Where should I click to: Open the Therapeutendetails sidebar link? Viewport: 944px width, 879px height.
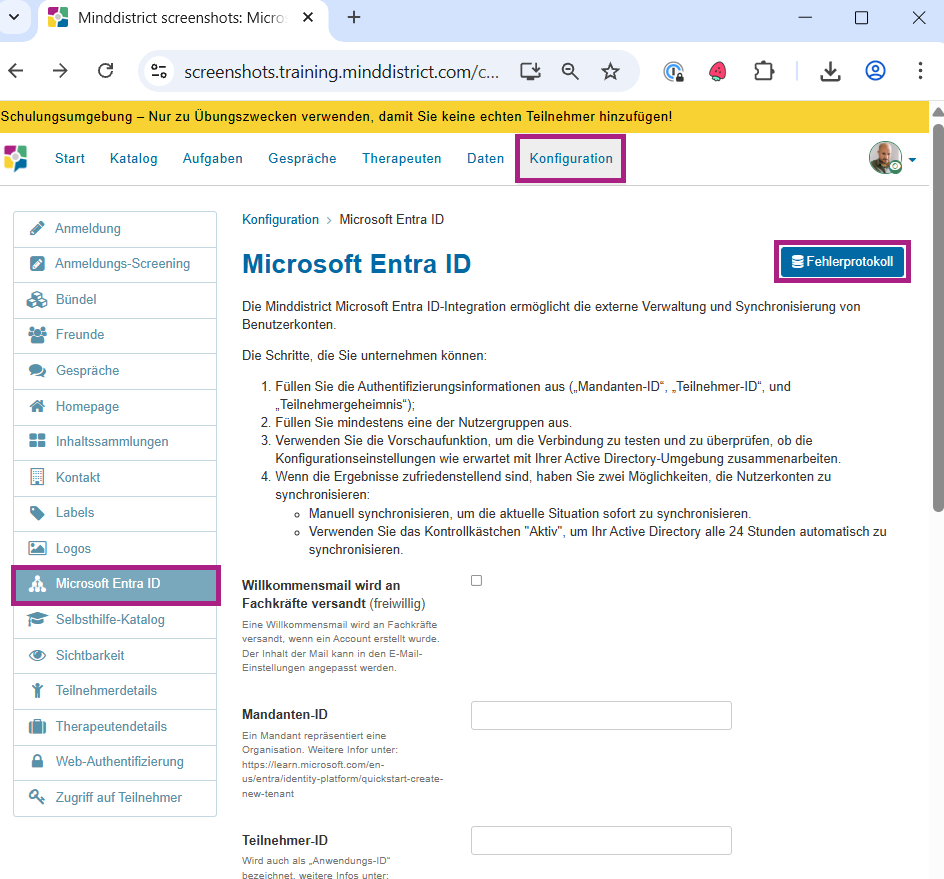coord(115,726)
